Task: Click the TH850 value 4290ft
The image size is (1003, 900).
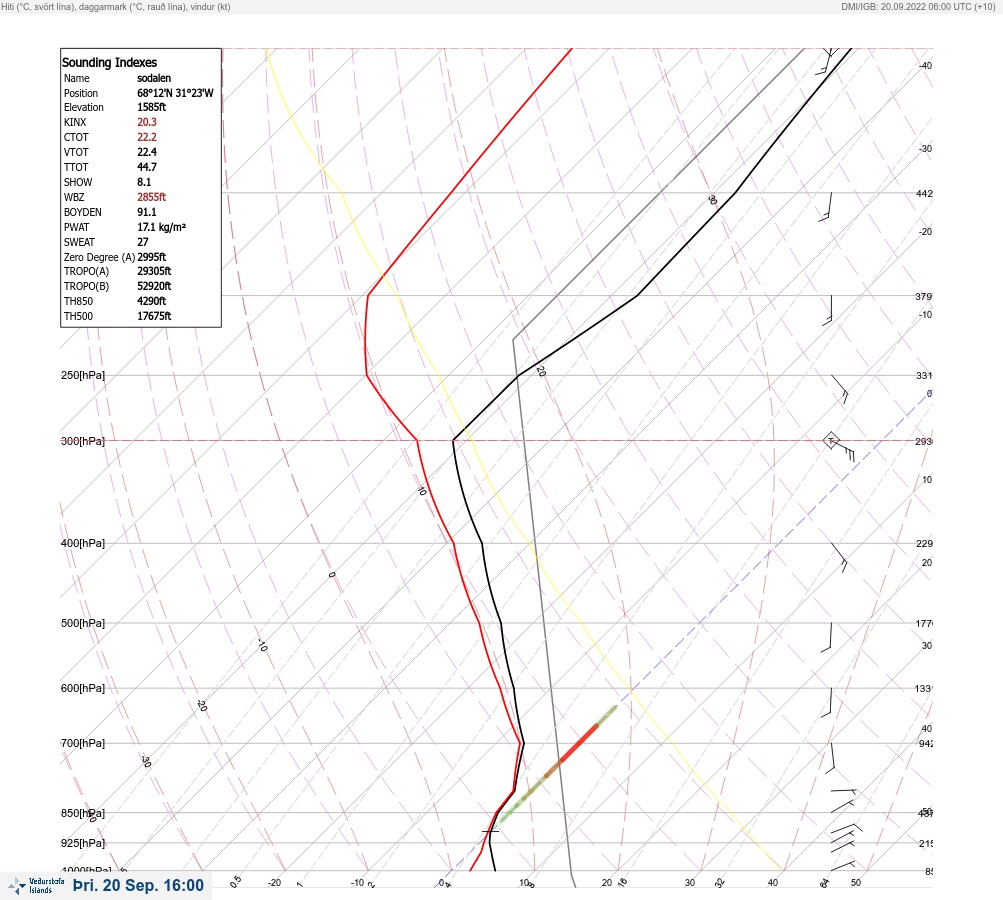Action: pyautogui.click(x=152, y=301)
